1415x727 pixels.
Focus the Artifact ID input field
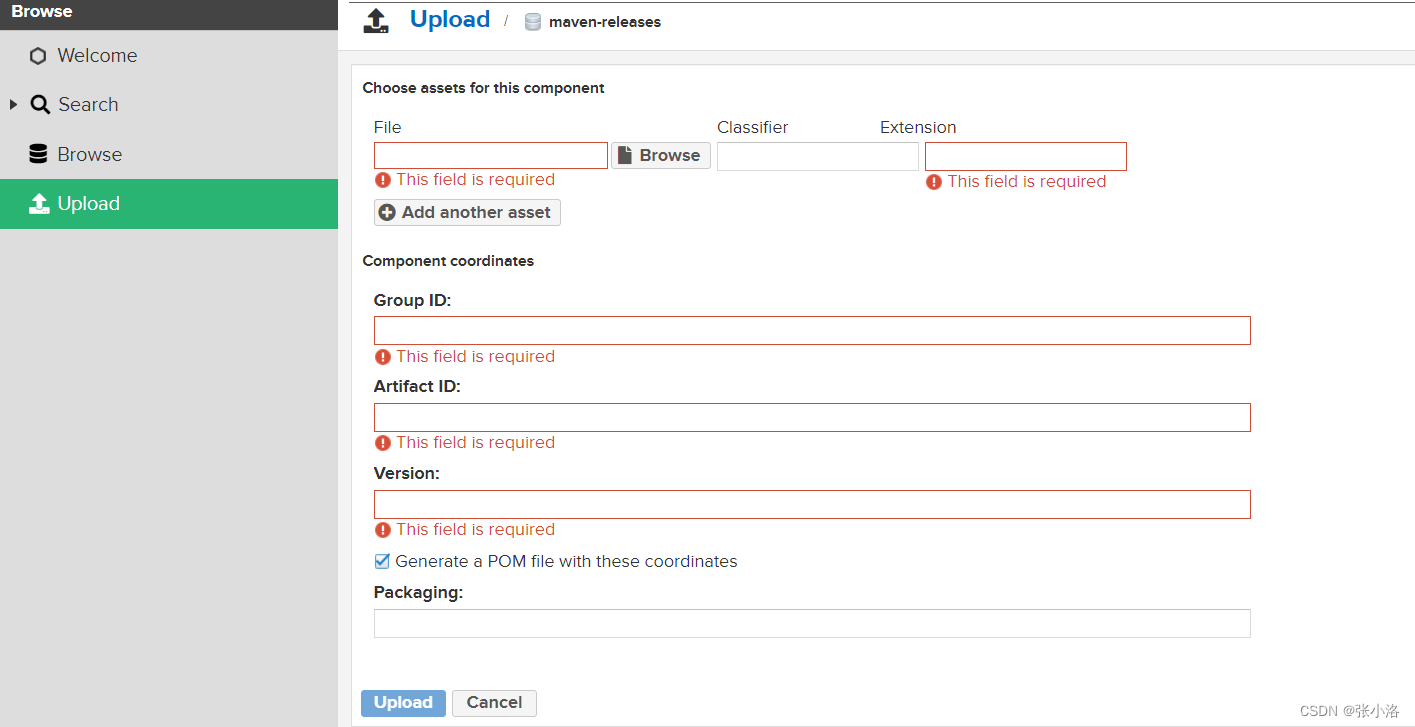tap(811, 418)
